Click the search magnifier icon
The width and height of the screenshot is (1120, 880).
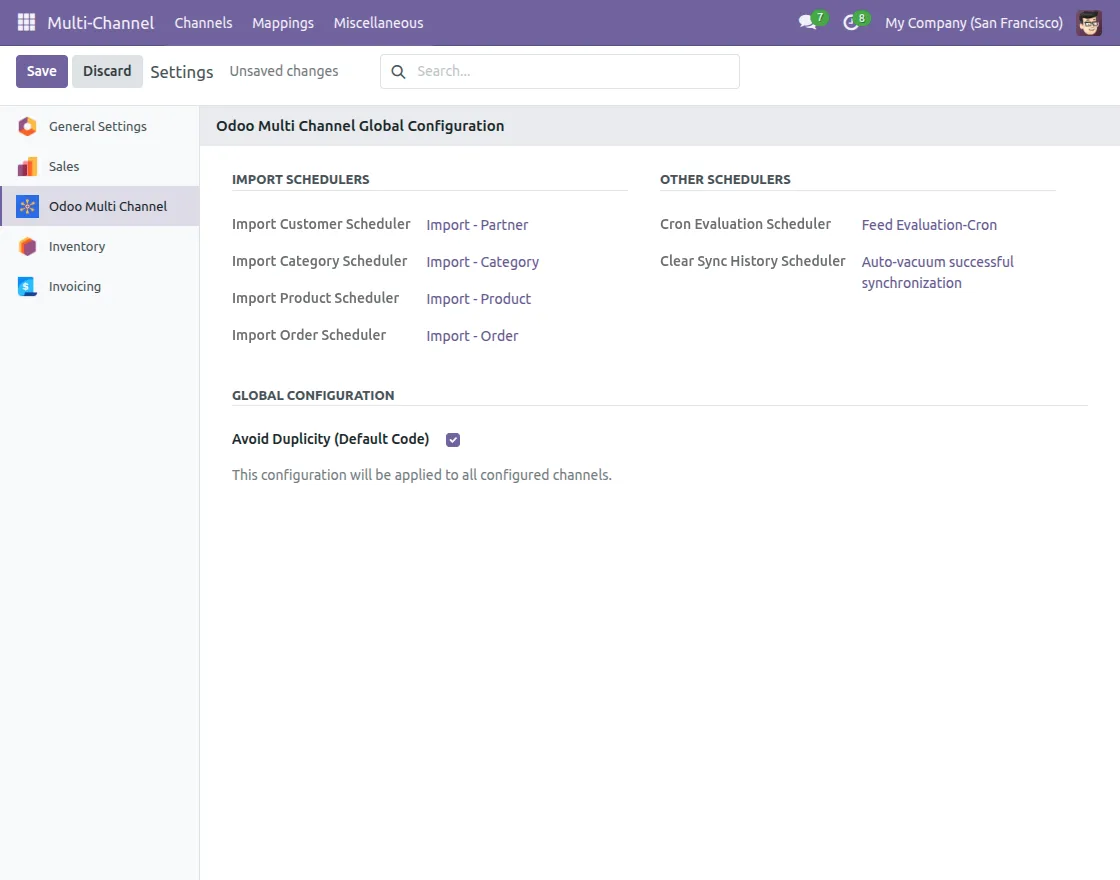click(x=398, y=71)
